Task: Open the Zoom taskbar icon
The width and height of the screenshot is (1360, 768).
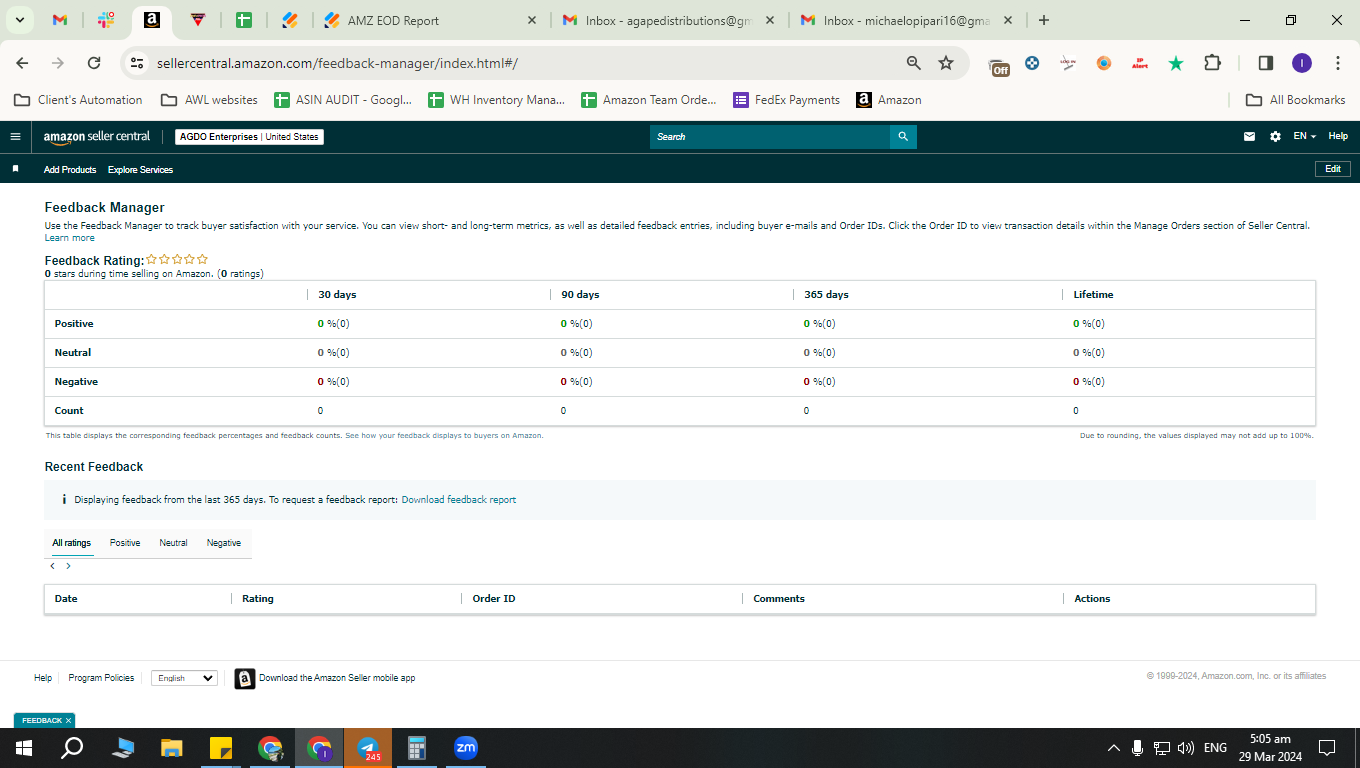Action: (466, 748)
